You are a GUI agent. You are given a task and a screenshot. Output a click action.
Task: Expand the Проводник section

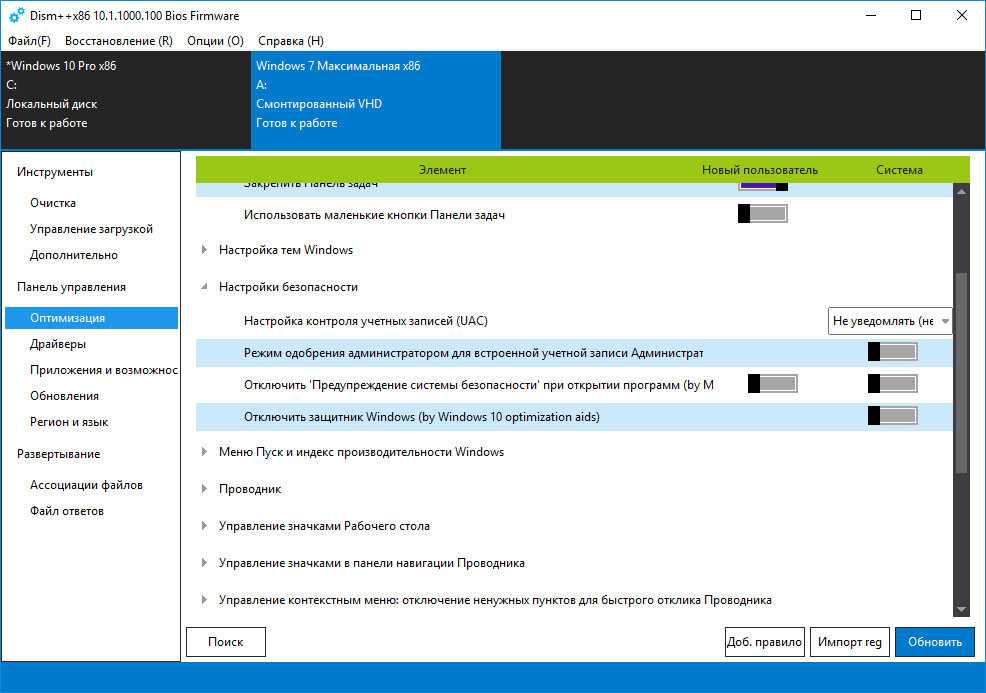[x=205, y=489]
